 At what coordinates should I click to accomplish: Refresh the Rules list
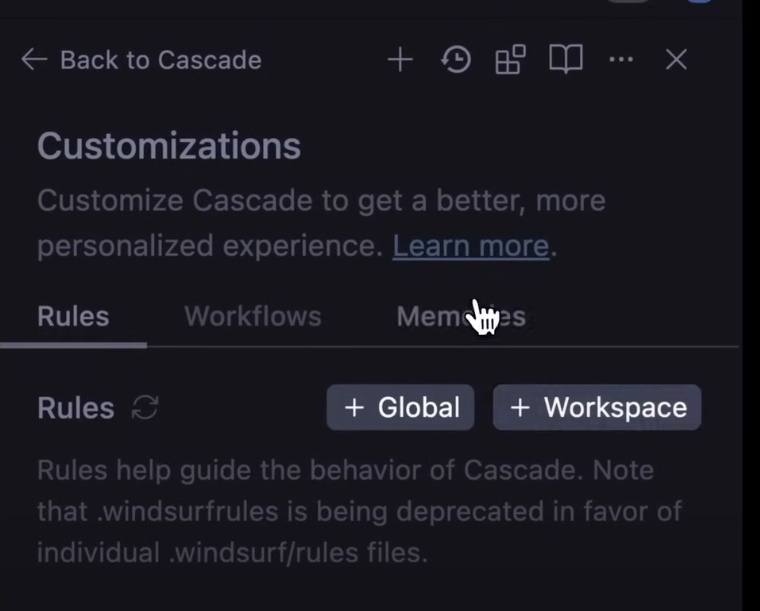coord(145,407)
